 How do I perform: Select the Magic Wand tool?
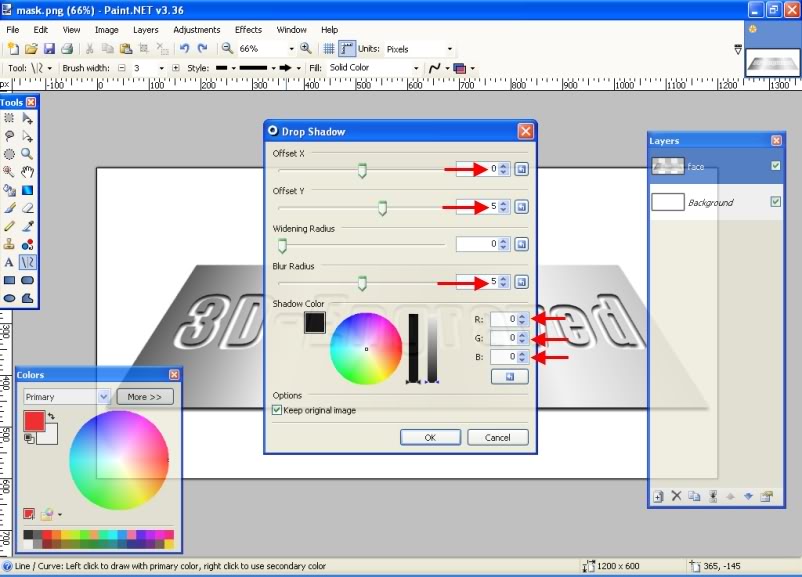[x=9, y=172]
